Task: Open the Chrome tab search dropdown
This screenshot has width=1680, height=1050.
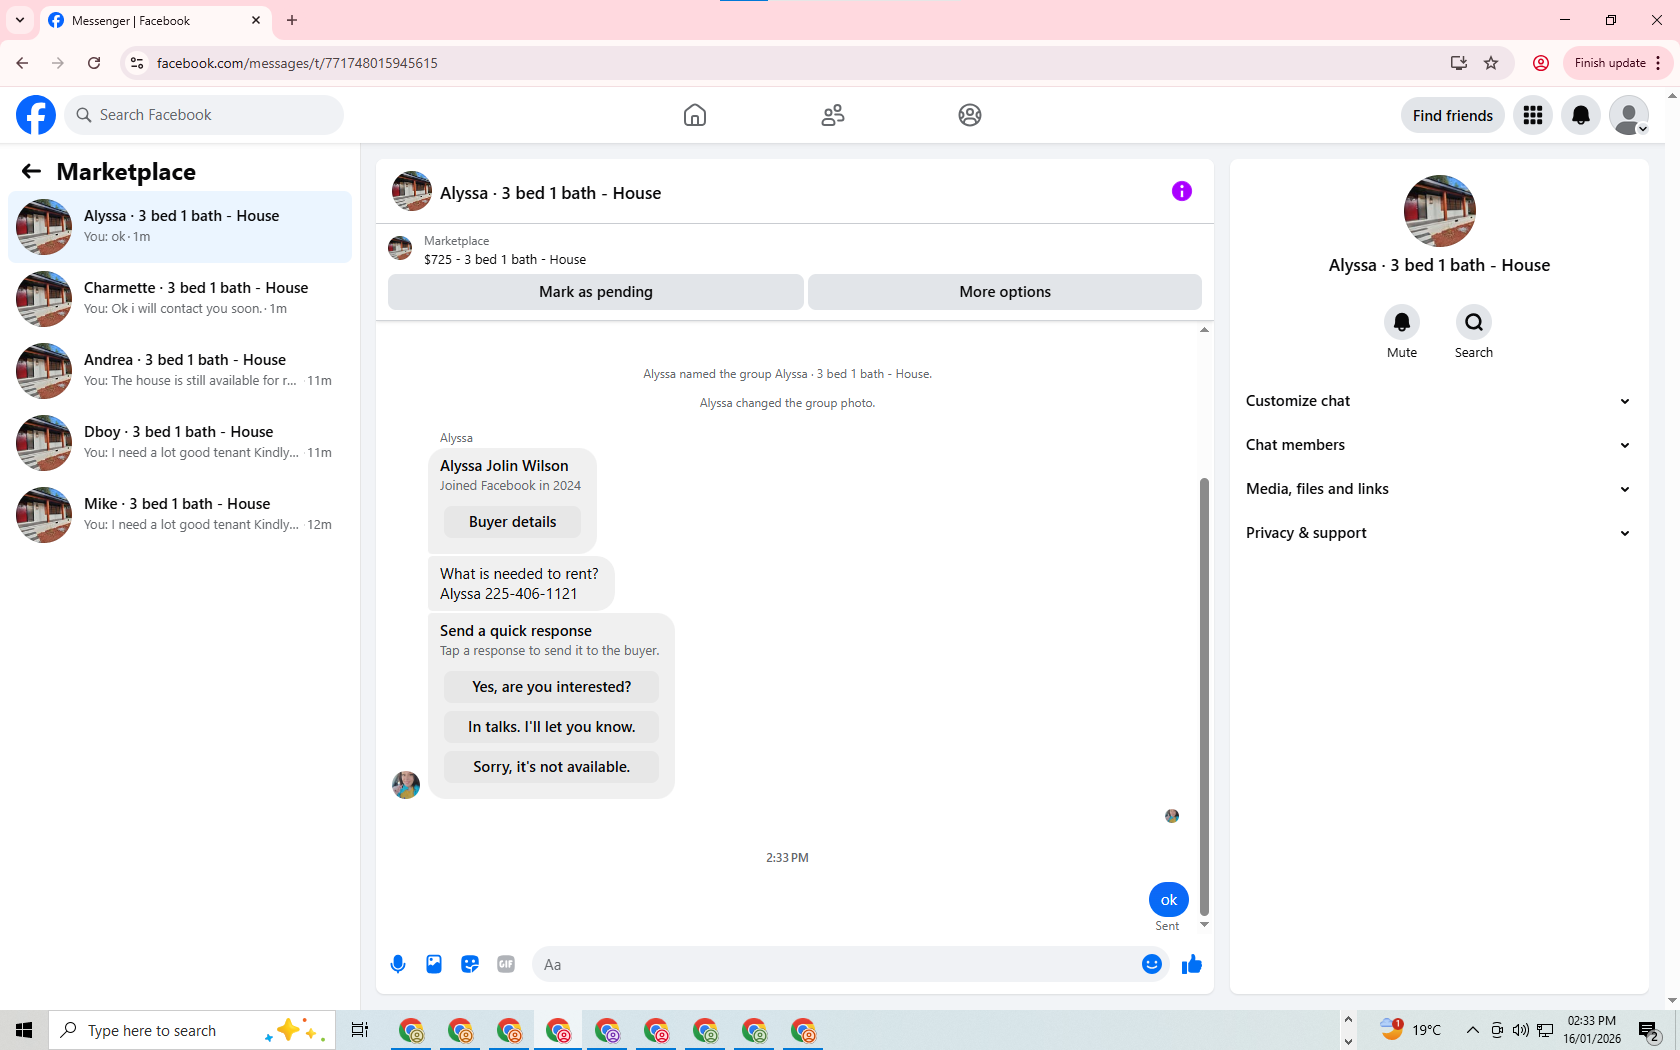Action: 20,20
